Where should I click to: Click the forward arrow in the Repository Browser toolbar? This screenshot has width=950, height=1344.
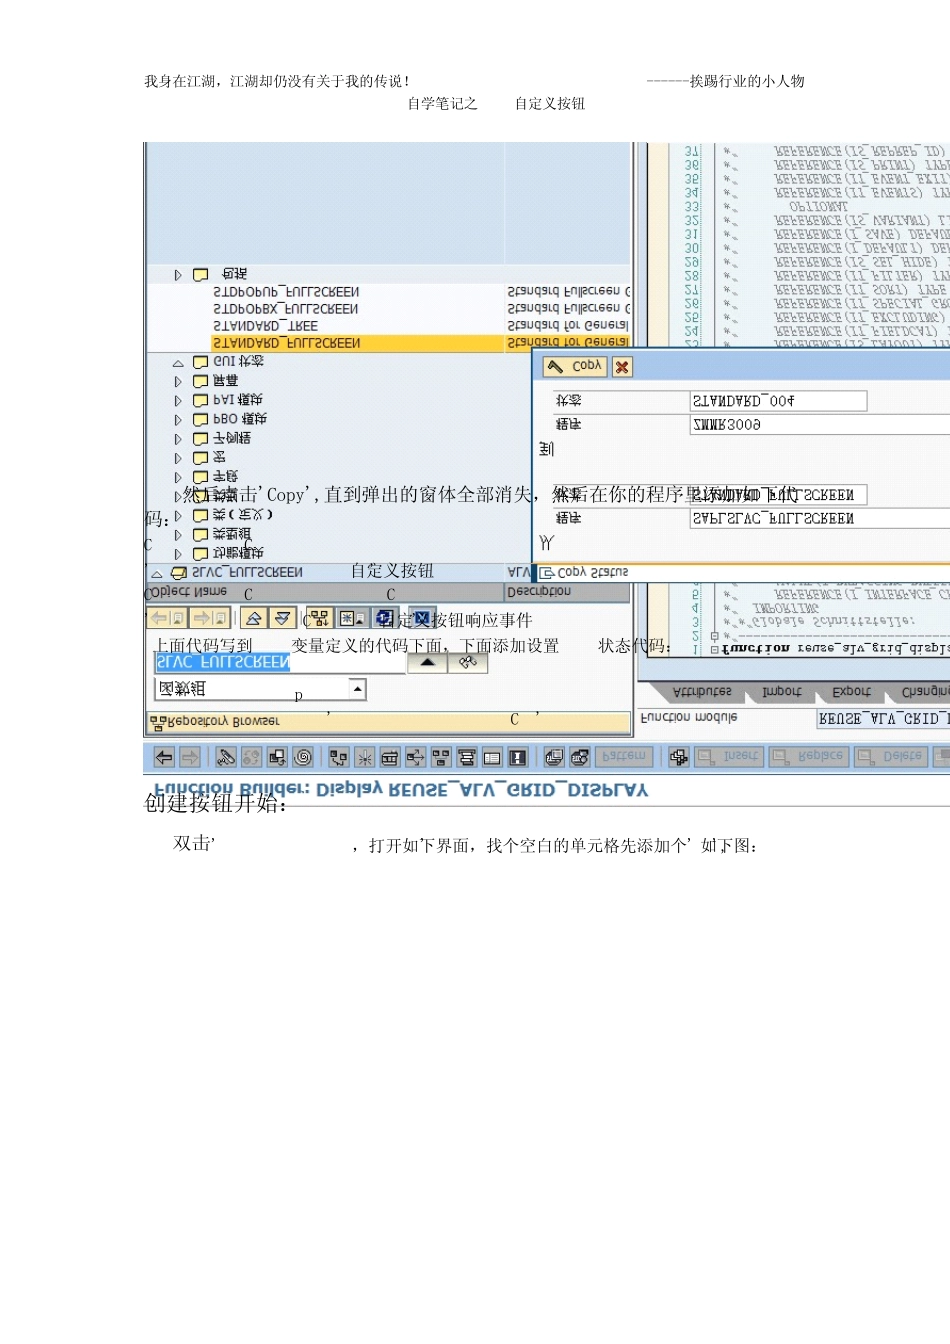click(210, 618)
